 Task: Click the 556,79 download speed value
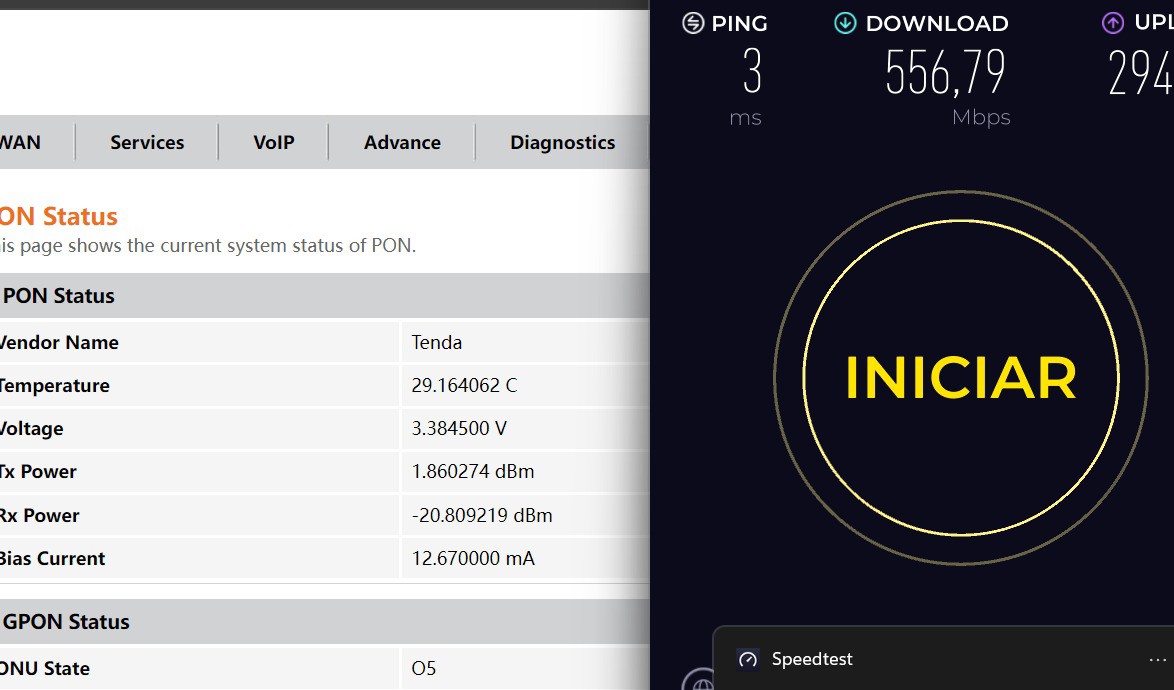tap(945, 73)
